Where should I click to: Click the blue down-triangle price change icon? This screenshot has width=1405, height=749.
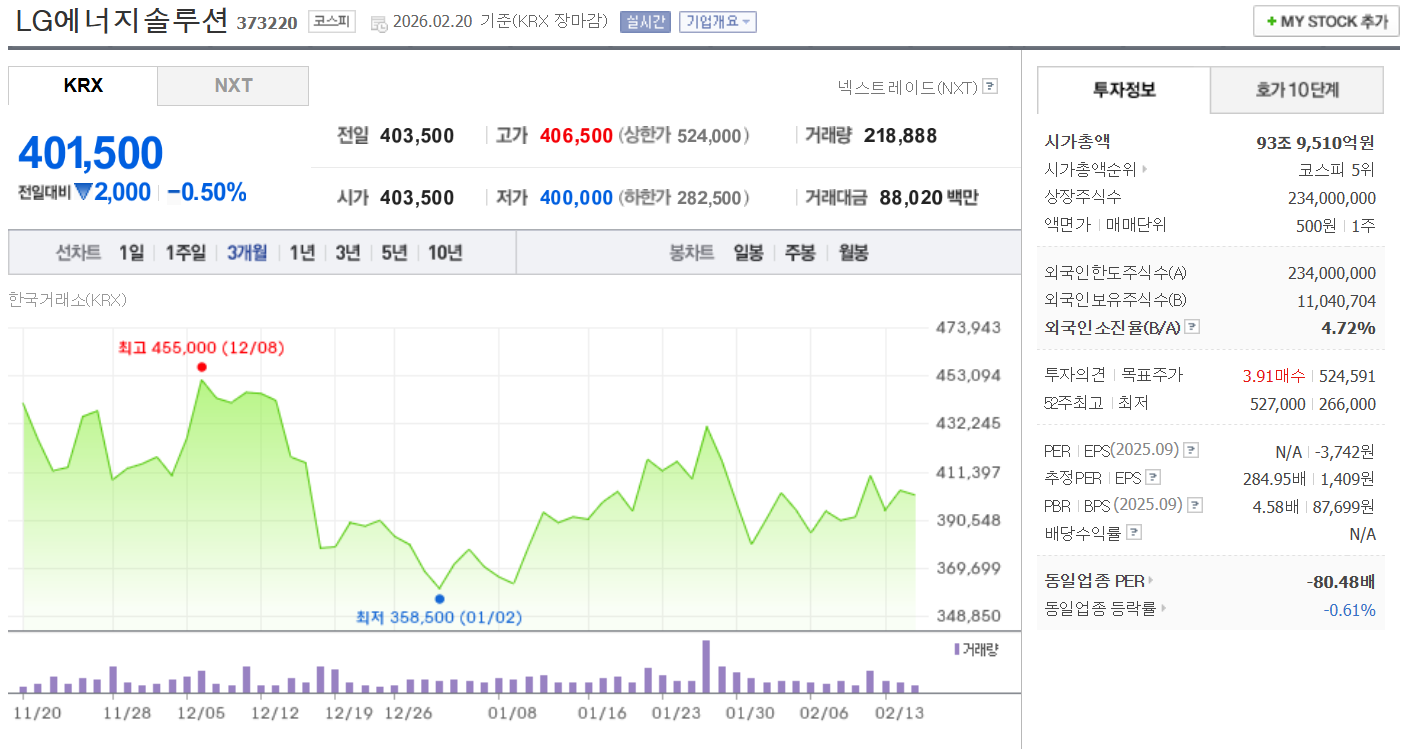point(83,191)
